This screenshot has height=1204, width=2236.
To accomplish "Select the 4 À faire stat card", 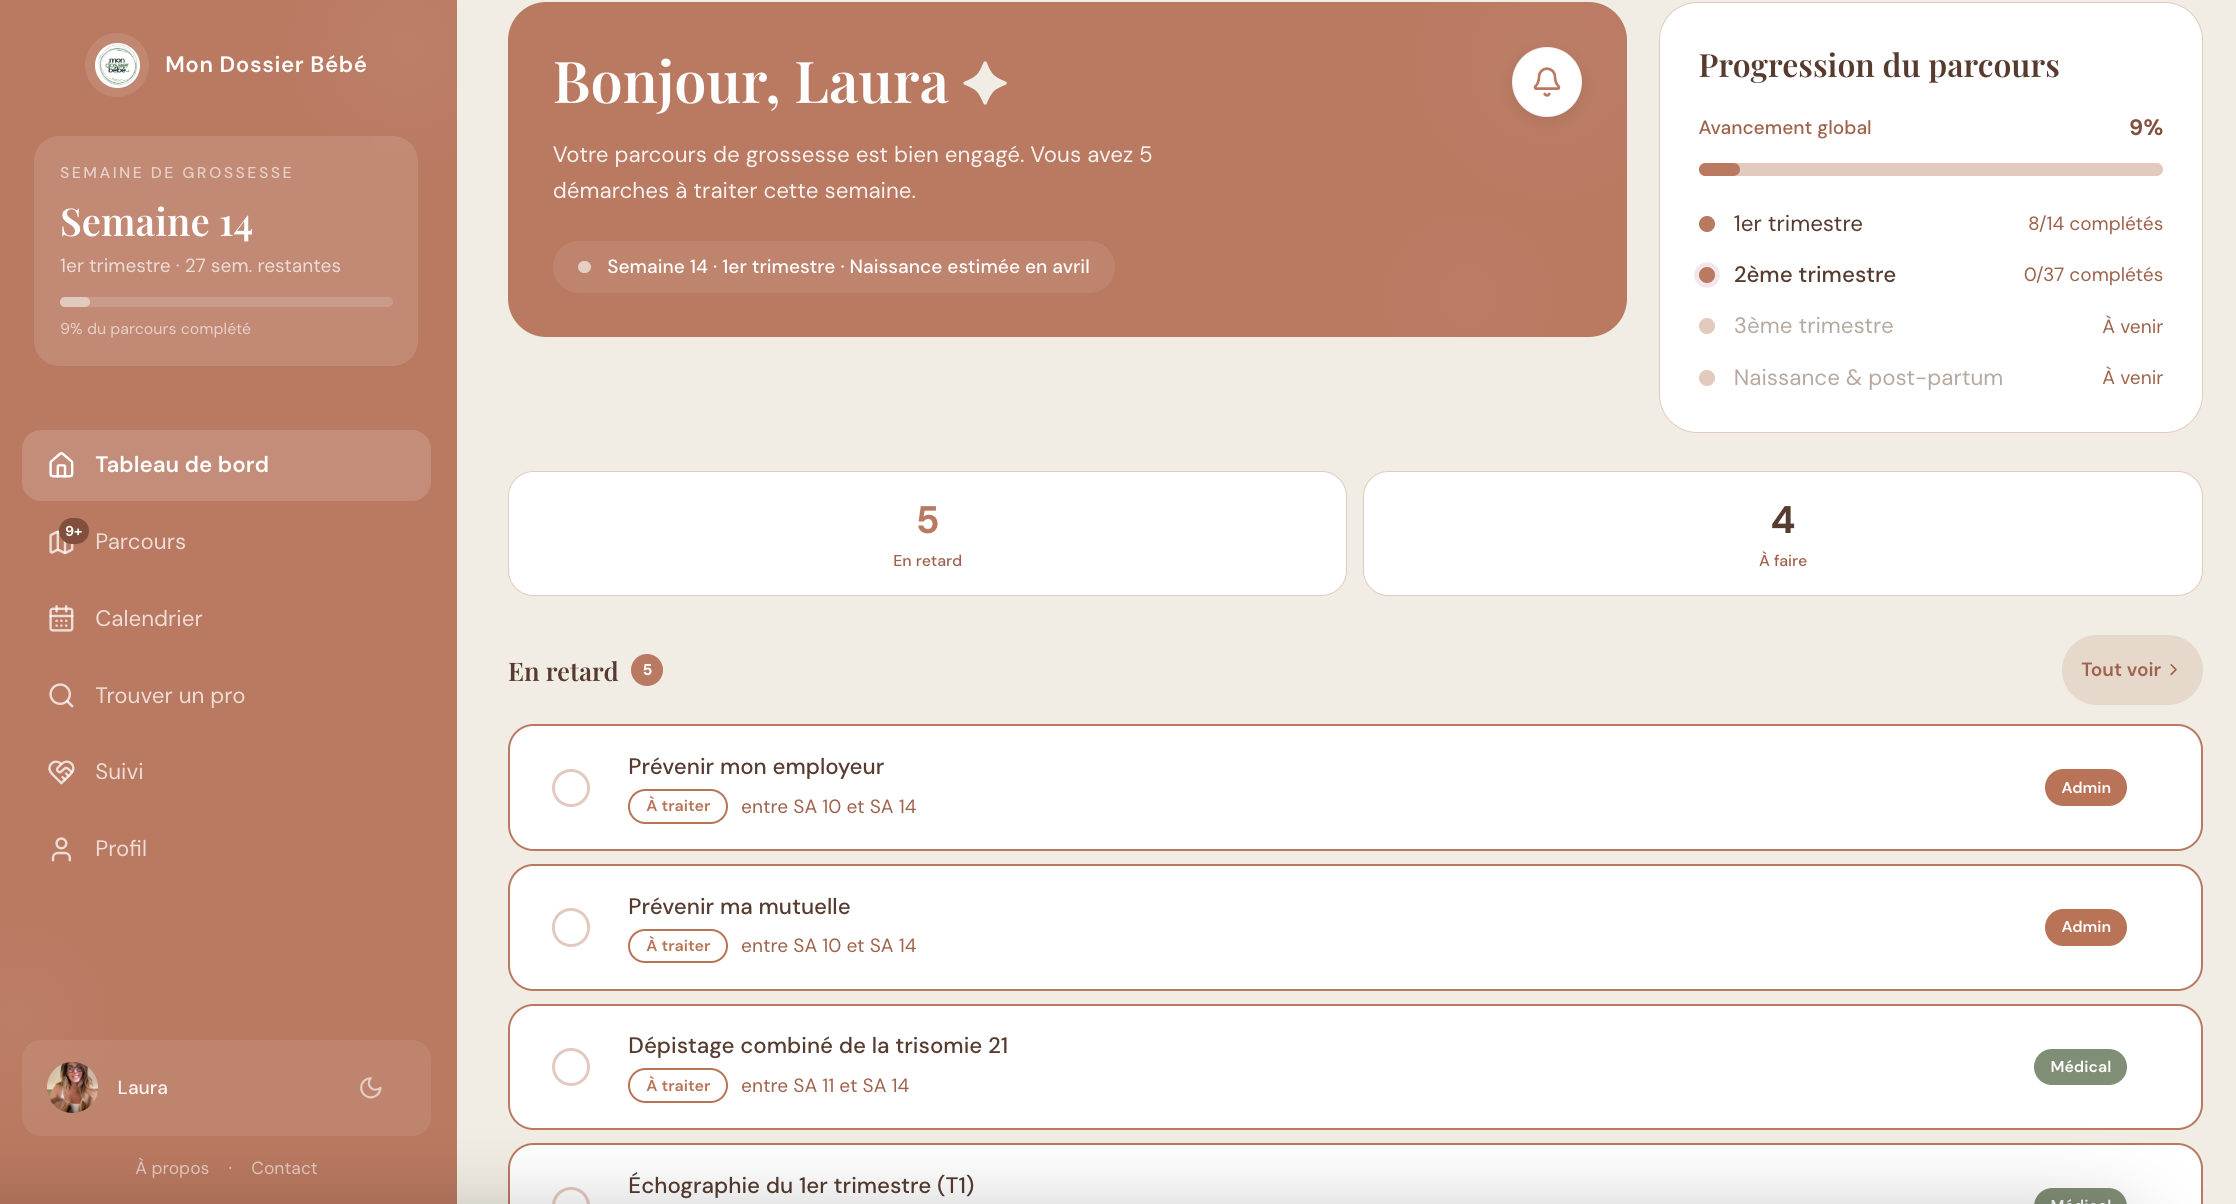I will (1782, 534).
